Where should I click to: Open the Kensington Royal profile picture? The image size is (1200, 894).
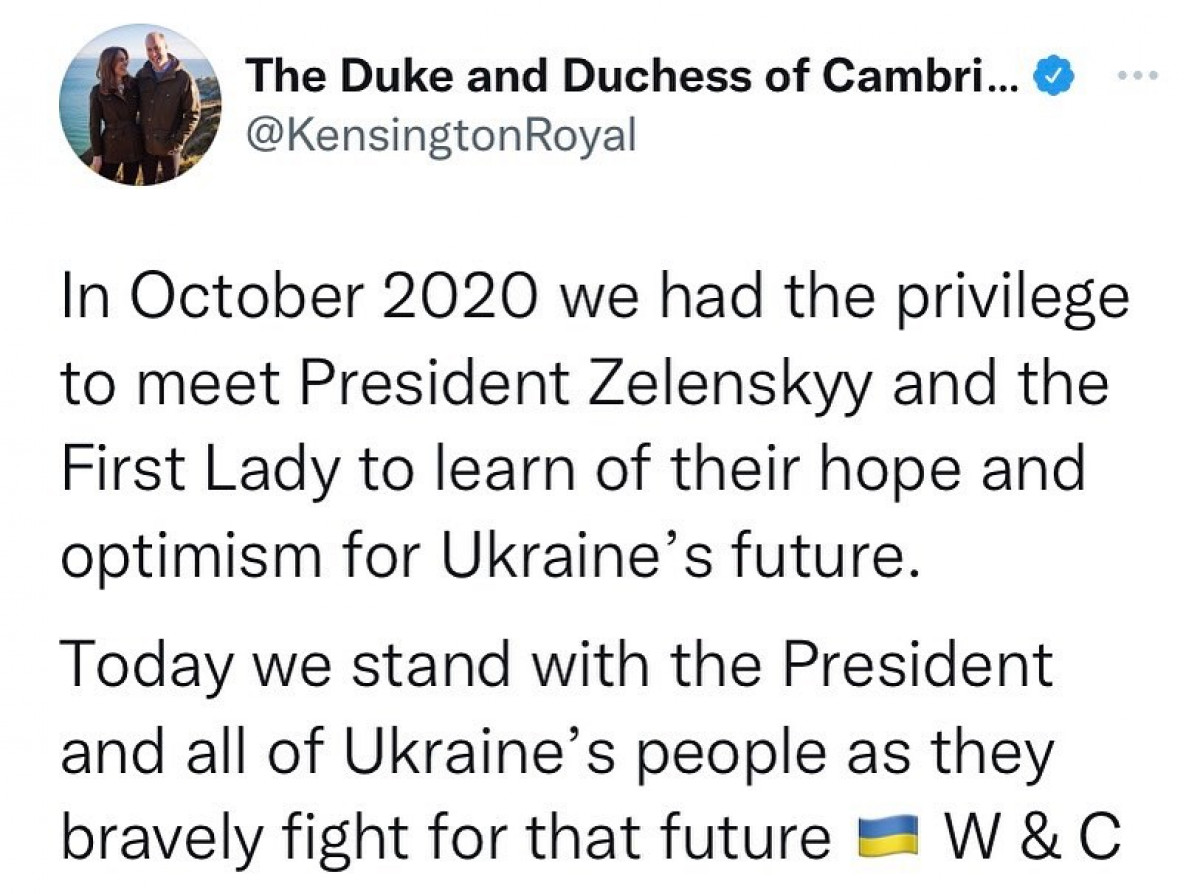(140, 105)
